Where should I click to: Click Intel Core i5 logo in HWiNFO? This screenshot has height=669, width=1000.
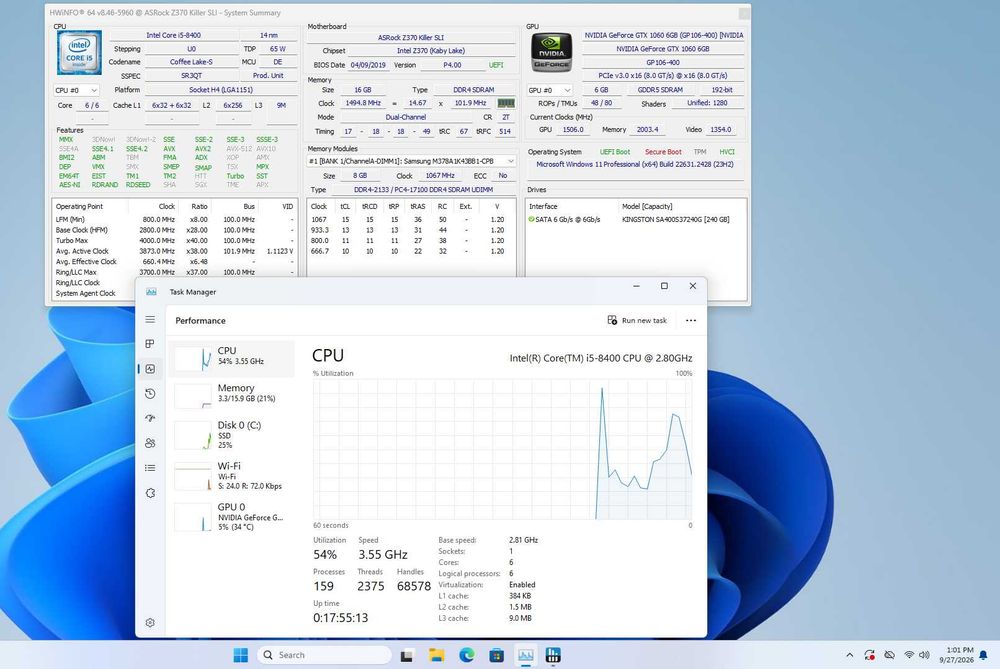pyautogui.click(x=79, y=54)
